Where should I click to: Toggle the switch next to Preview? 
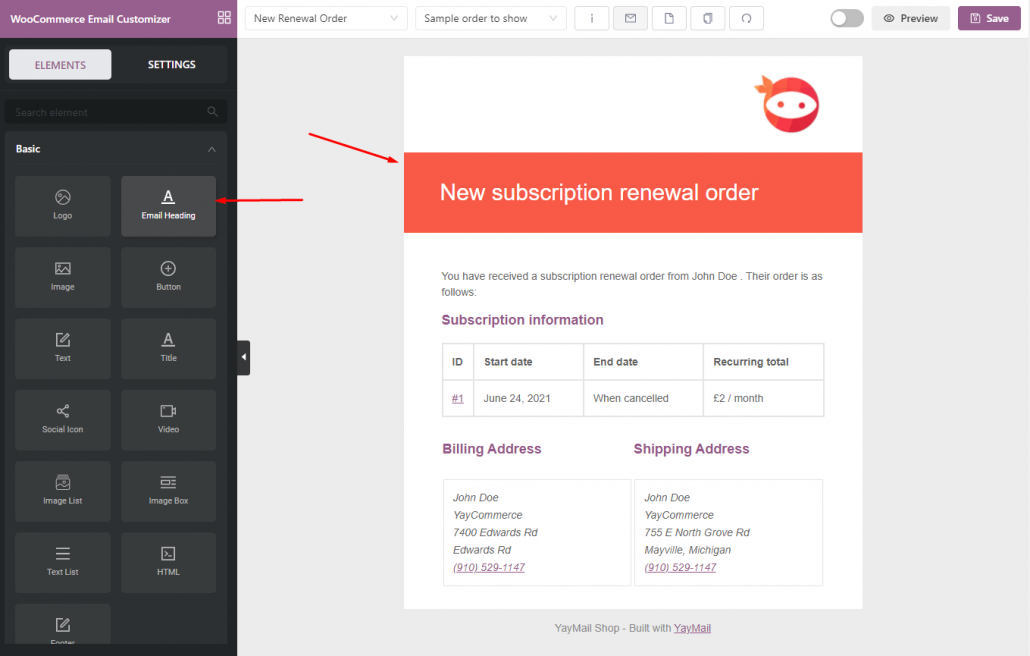pos(847,18)
